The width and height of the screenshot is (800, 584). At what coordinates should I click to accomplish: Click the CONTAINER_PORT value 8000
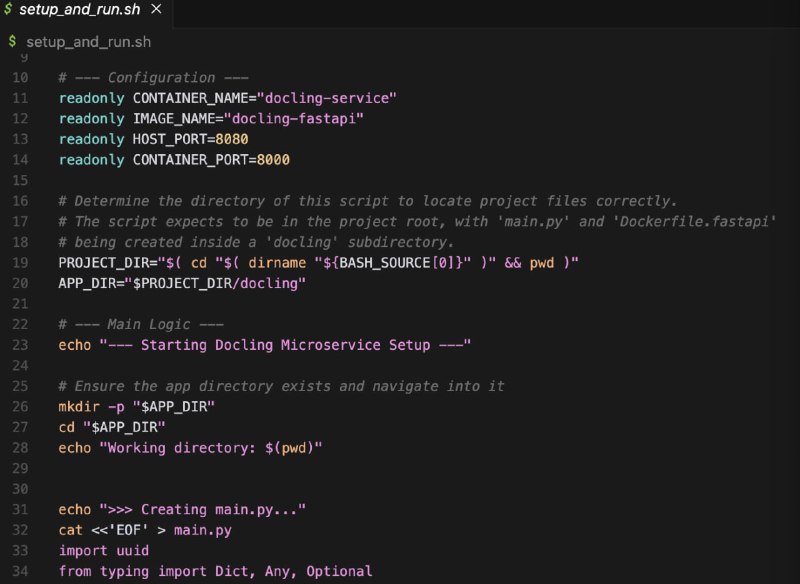click(273, 160)
